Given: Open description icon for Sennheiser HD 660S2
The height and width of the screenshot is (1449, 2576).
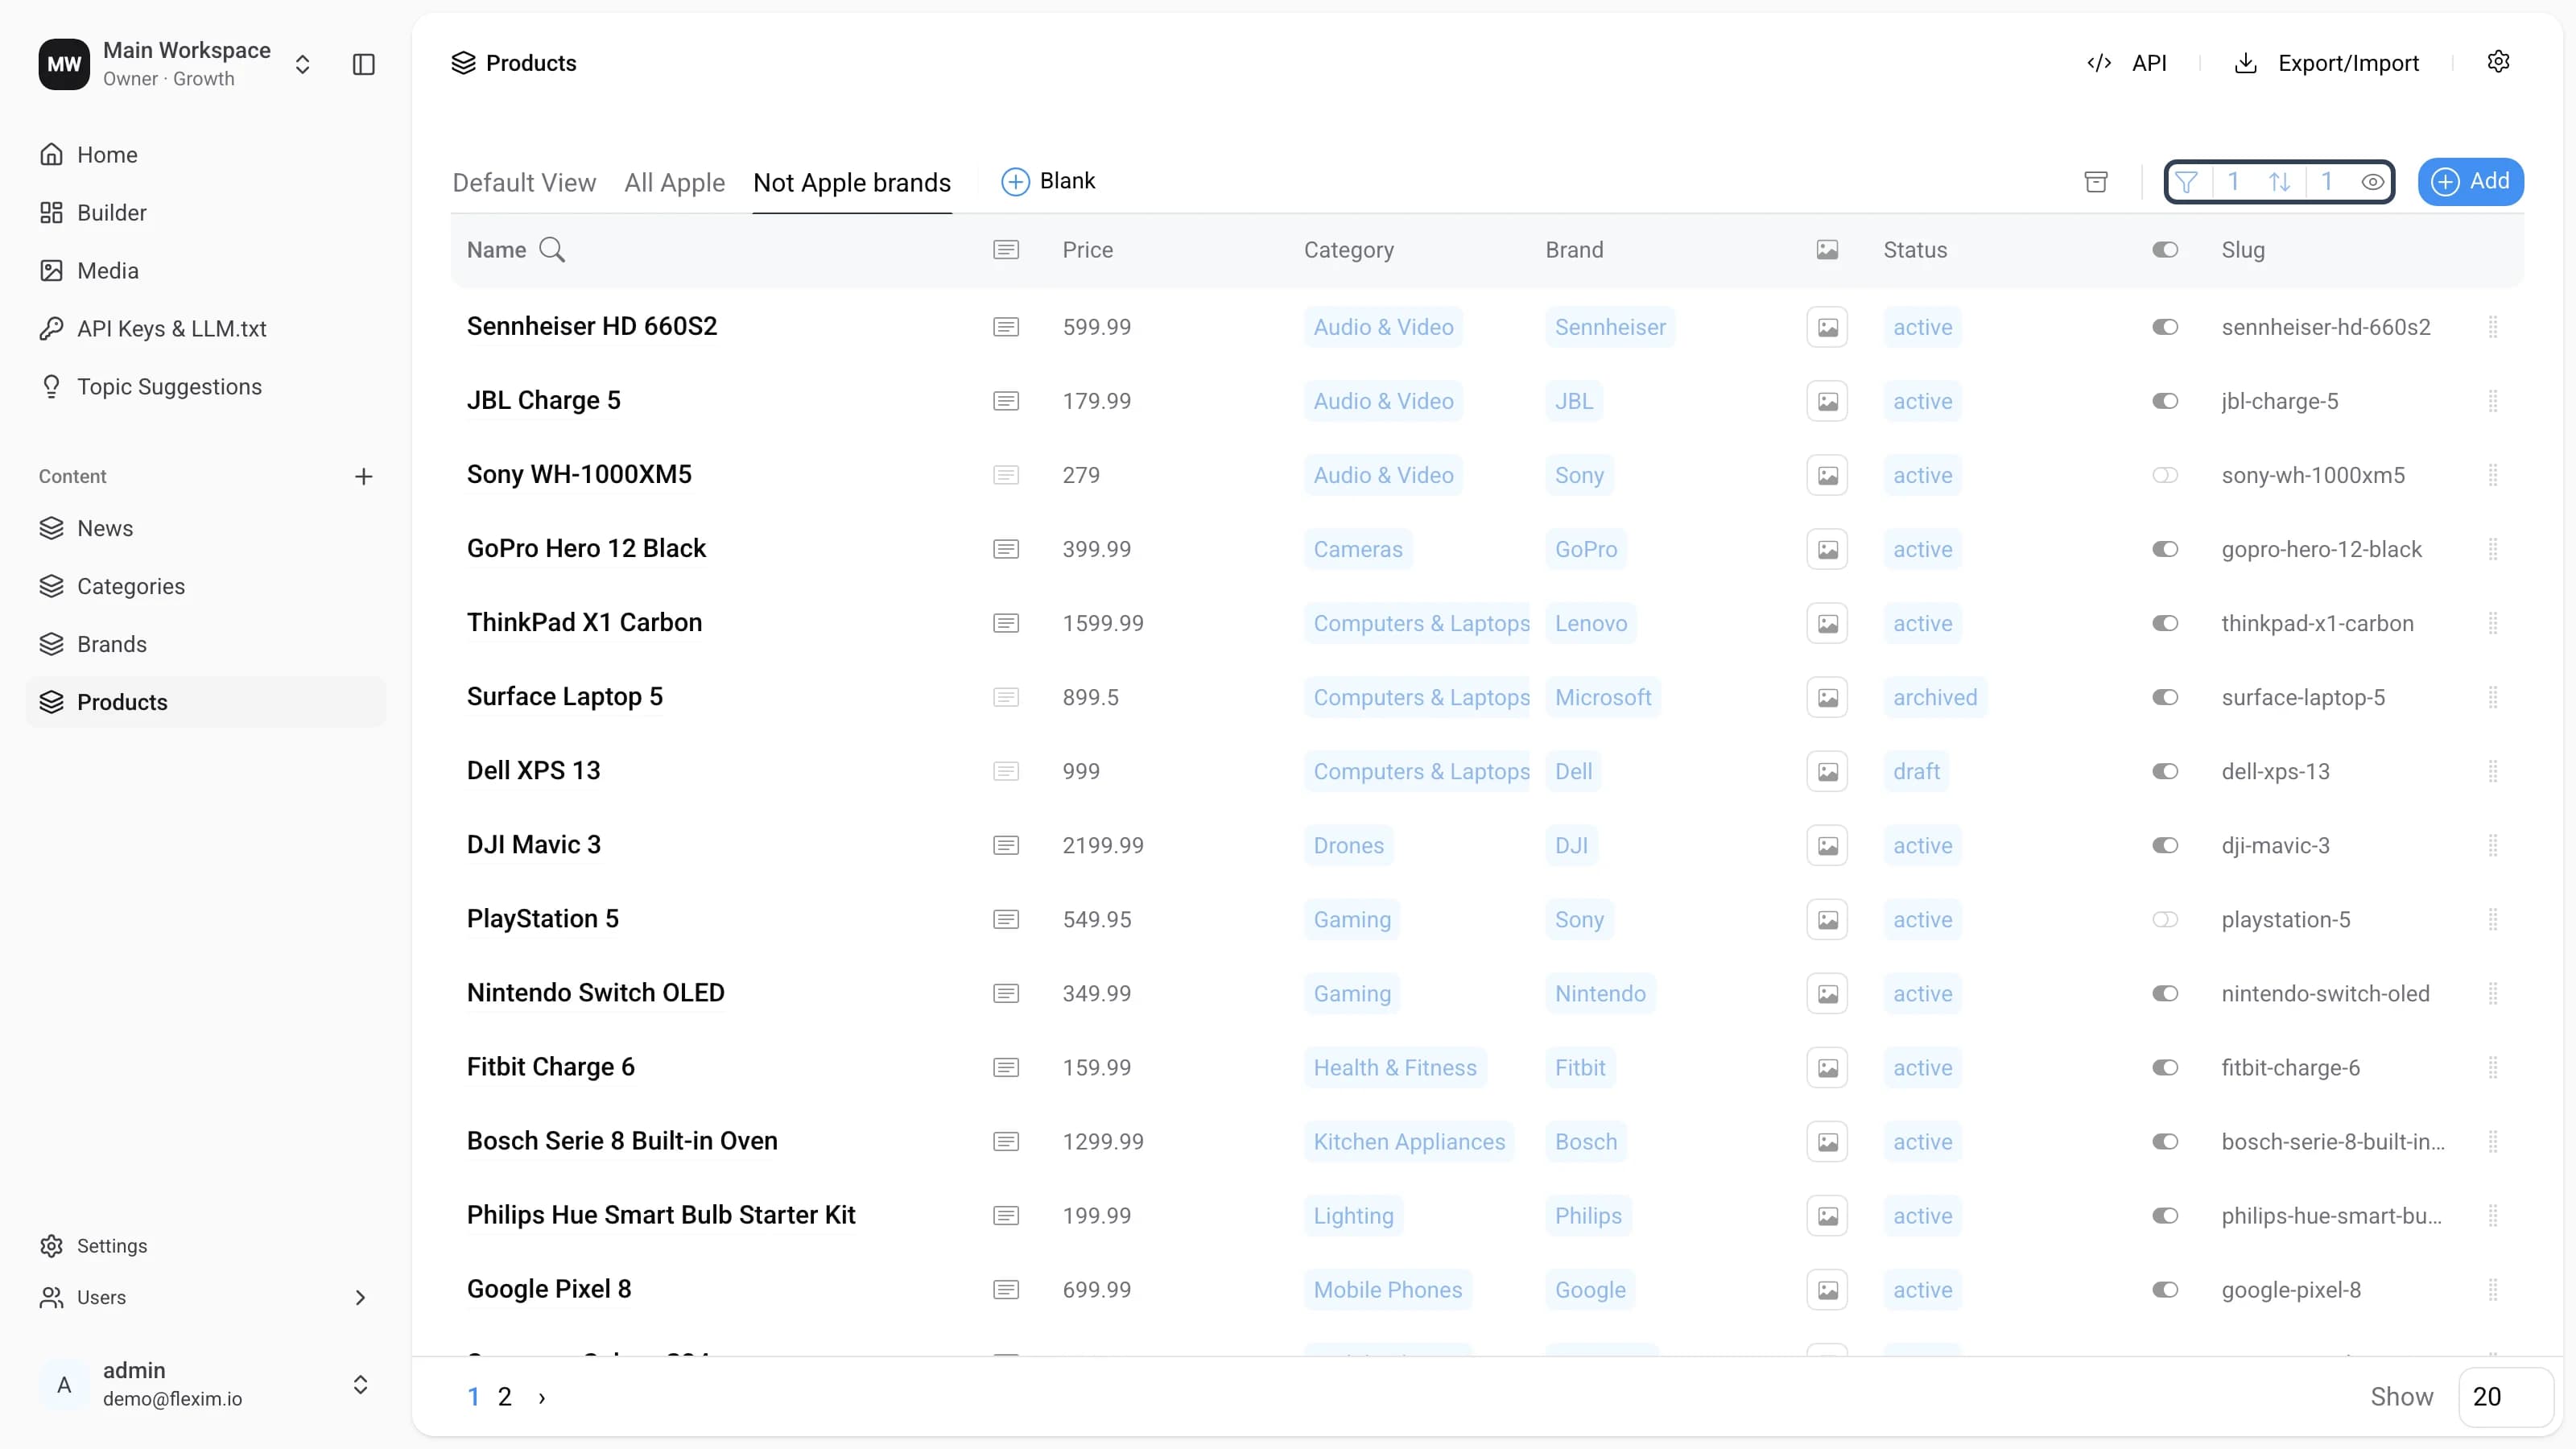Looking at the screenshot, I should click(1006, 327).
